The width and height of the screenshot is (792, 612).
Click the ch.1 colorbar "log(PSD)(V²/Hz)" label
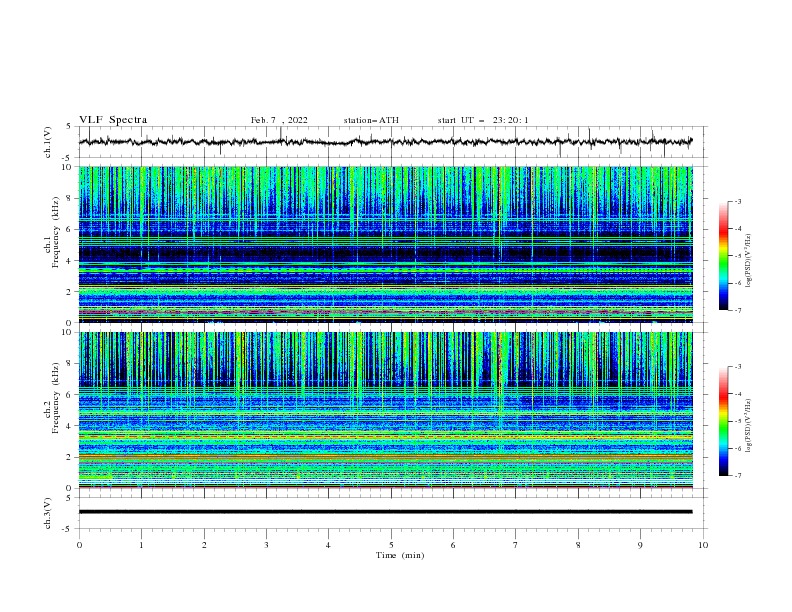click(x=748, y=261)
